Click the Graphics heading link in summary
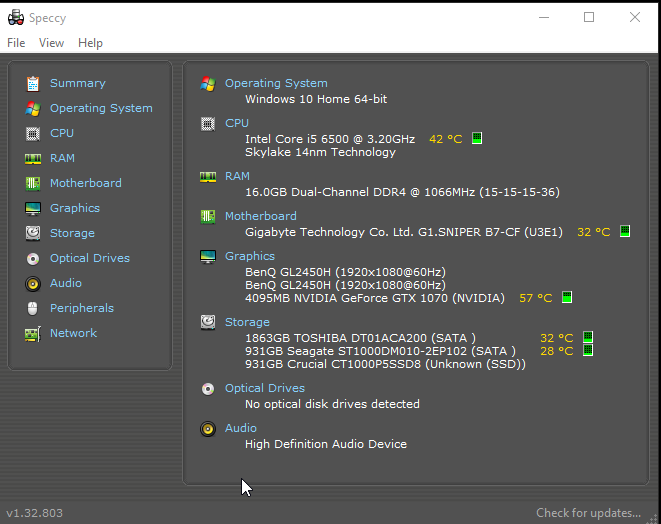This screenshot has width=661, height=524. (x=250, y=256)
